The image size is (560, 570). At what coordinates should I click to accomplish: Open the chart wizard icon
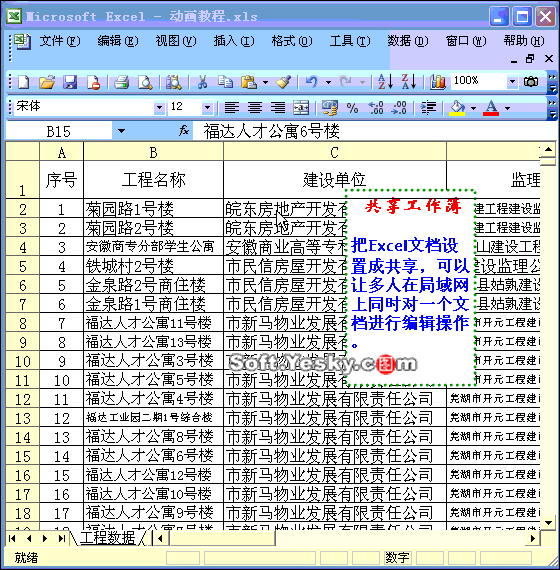tap(437, 82)
